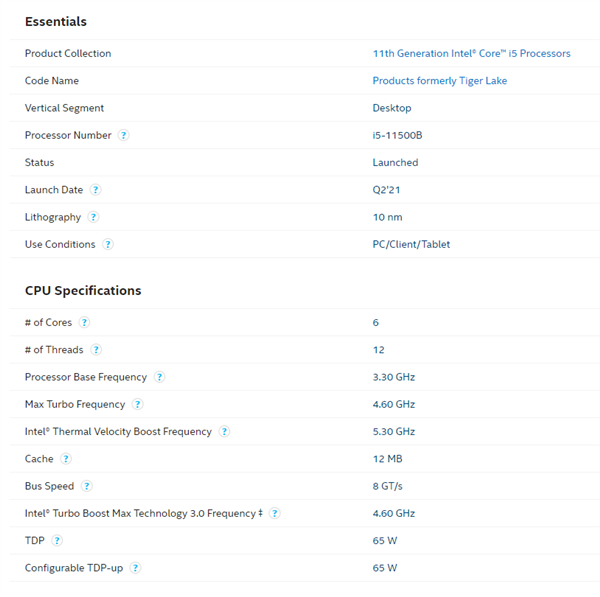The height and width of the screenshot is (597, 600).
Task: Click the question mark next to TDP
Action: (x=57, y=540)
